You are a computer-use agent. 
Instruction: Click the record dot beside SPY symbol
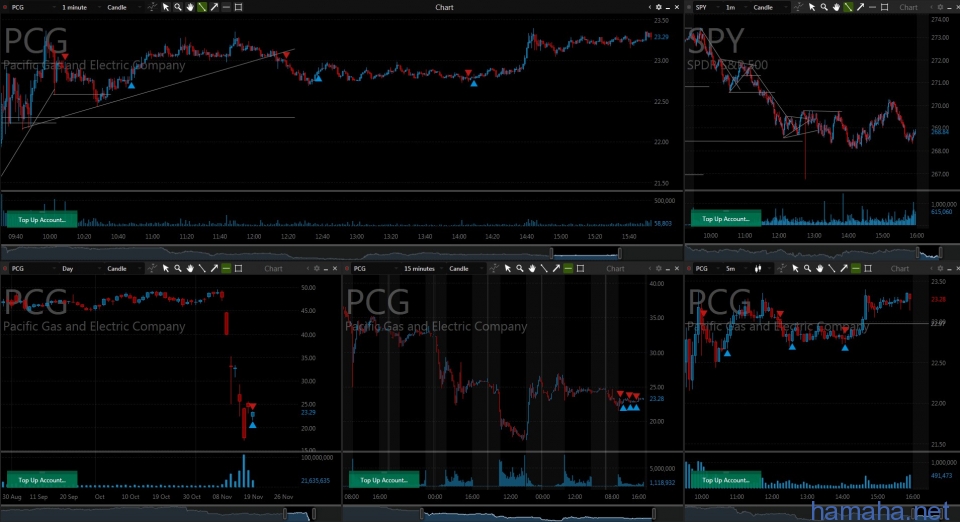[689, 7]
